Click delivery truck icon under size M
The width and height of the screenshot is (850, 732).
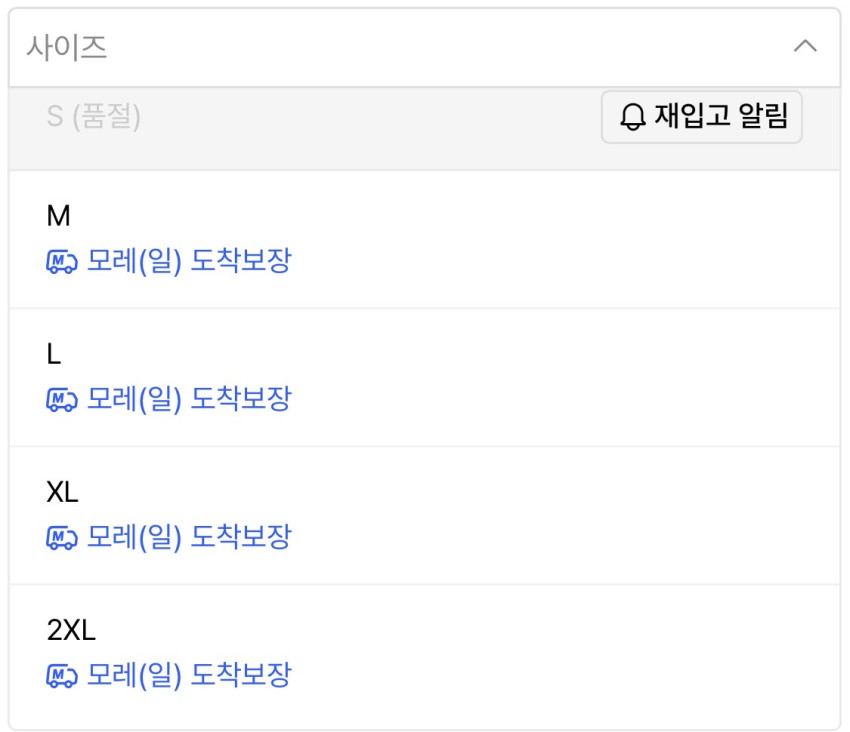coord(62,262)
